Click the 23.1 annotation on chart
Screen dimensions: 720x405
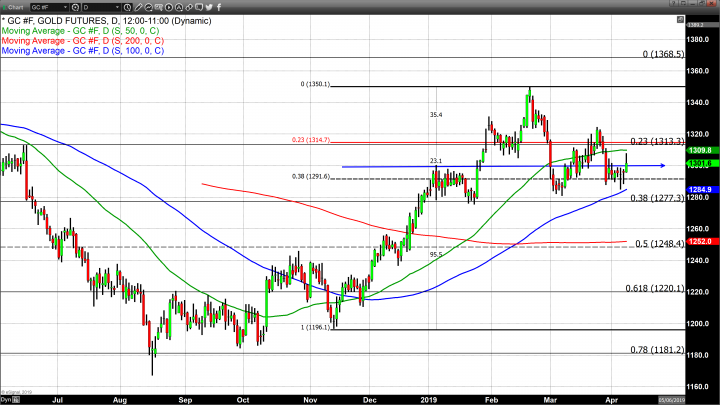click(x=436, y=161)
